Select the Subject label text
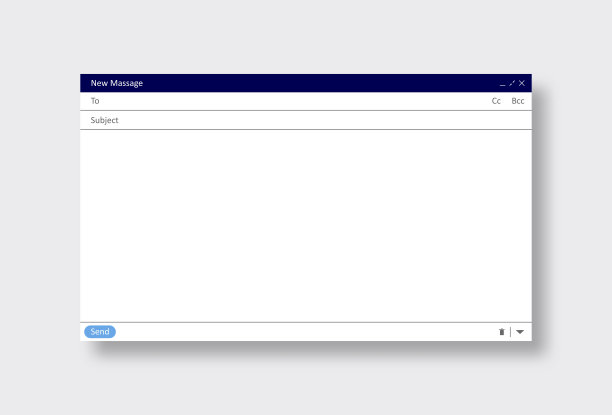Image resolution: width=612 pixels, height=415 pixels. [104, 120]
